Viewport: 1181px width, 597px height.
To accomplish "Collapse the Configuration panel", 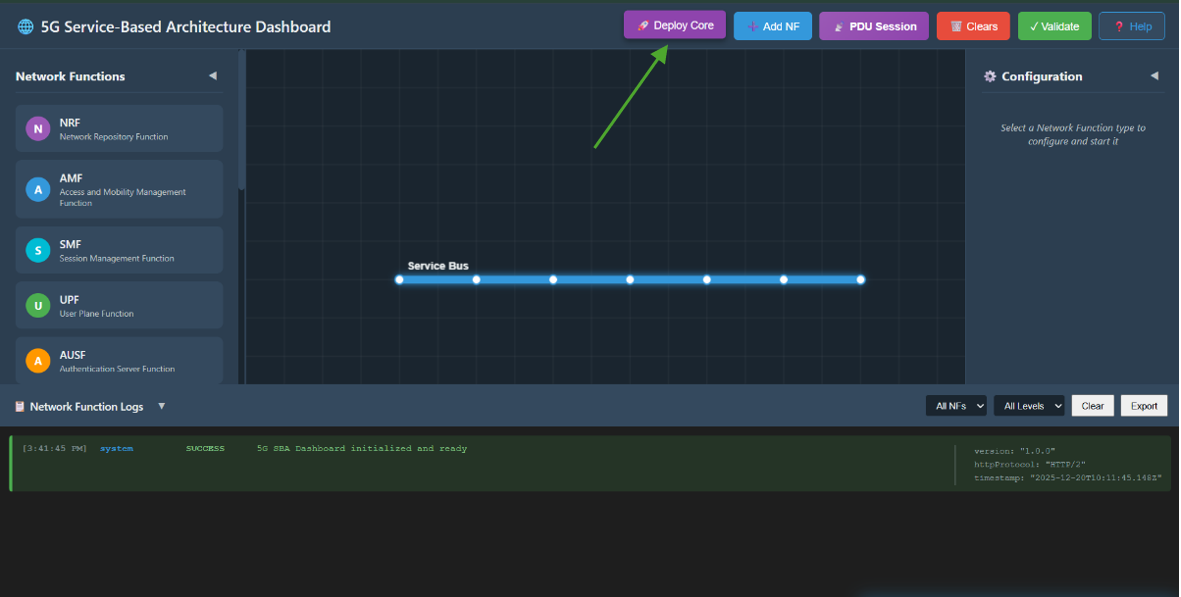I will pos(1155,76).
